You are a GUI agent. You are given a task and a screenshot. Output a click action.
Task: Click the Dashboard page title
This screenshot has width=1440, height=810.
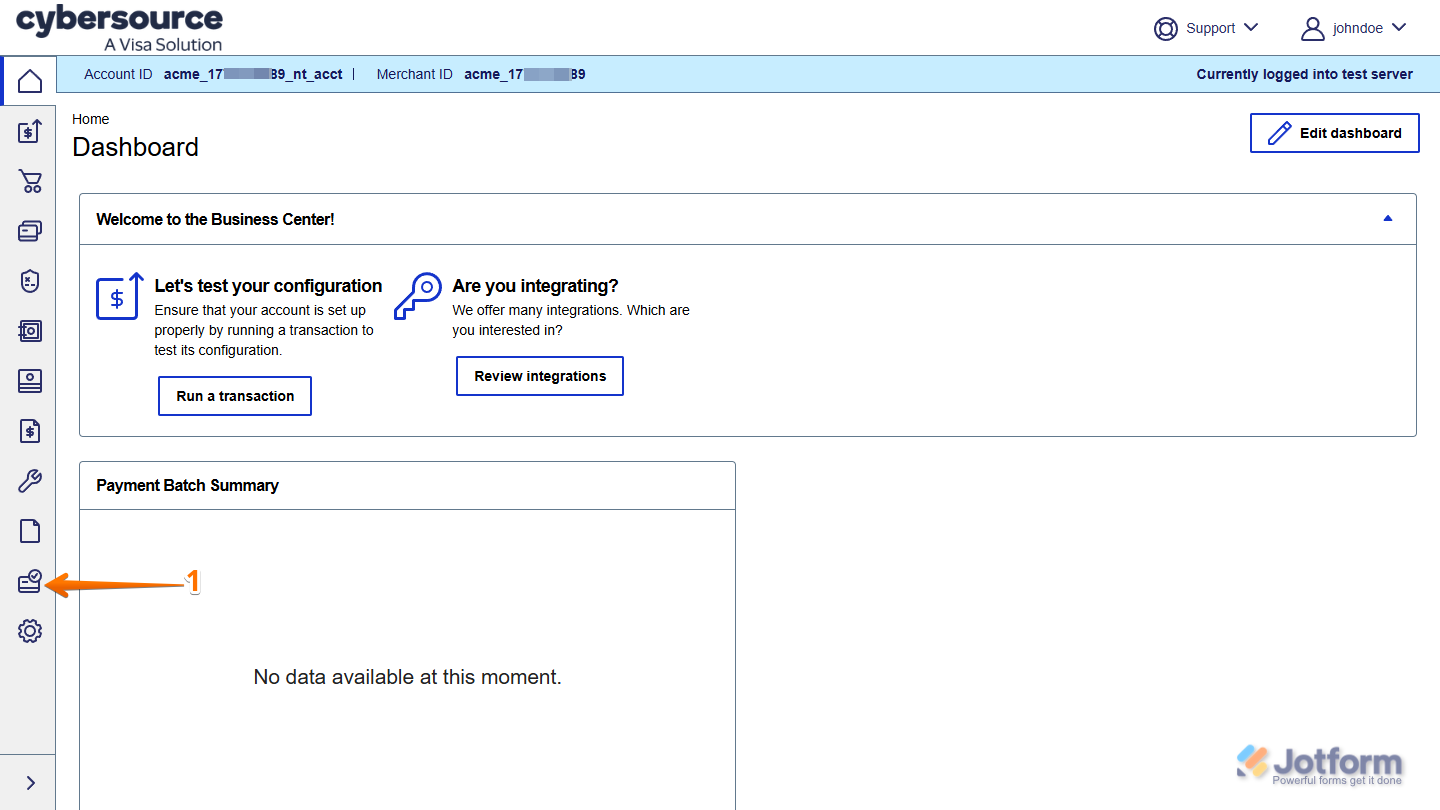coord(136,147)
